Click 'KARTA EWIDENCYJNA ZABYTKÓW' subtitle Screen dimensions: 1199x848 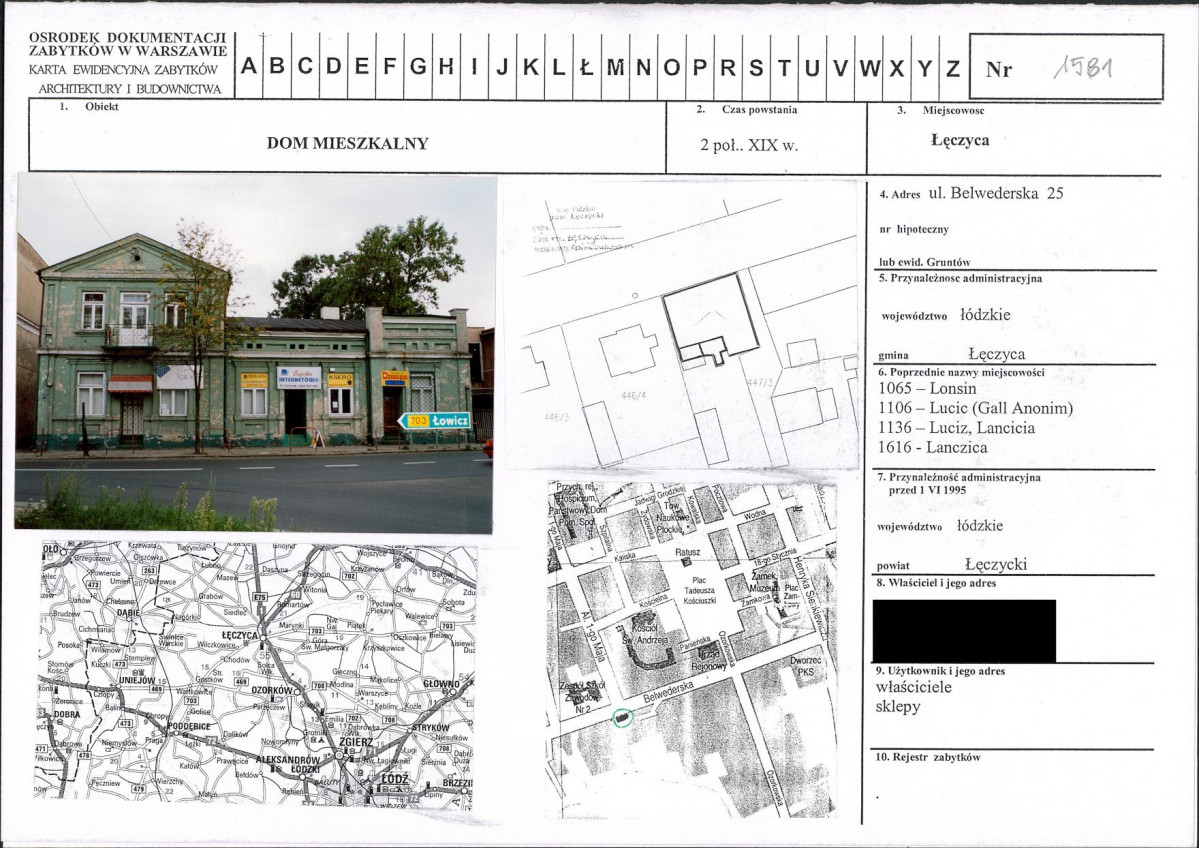124,70
